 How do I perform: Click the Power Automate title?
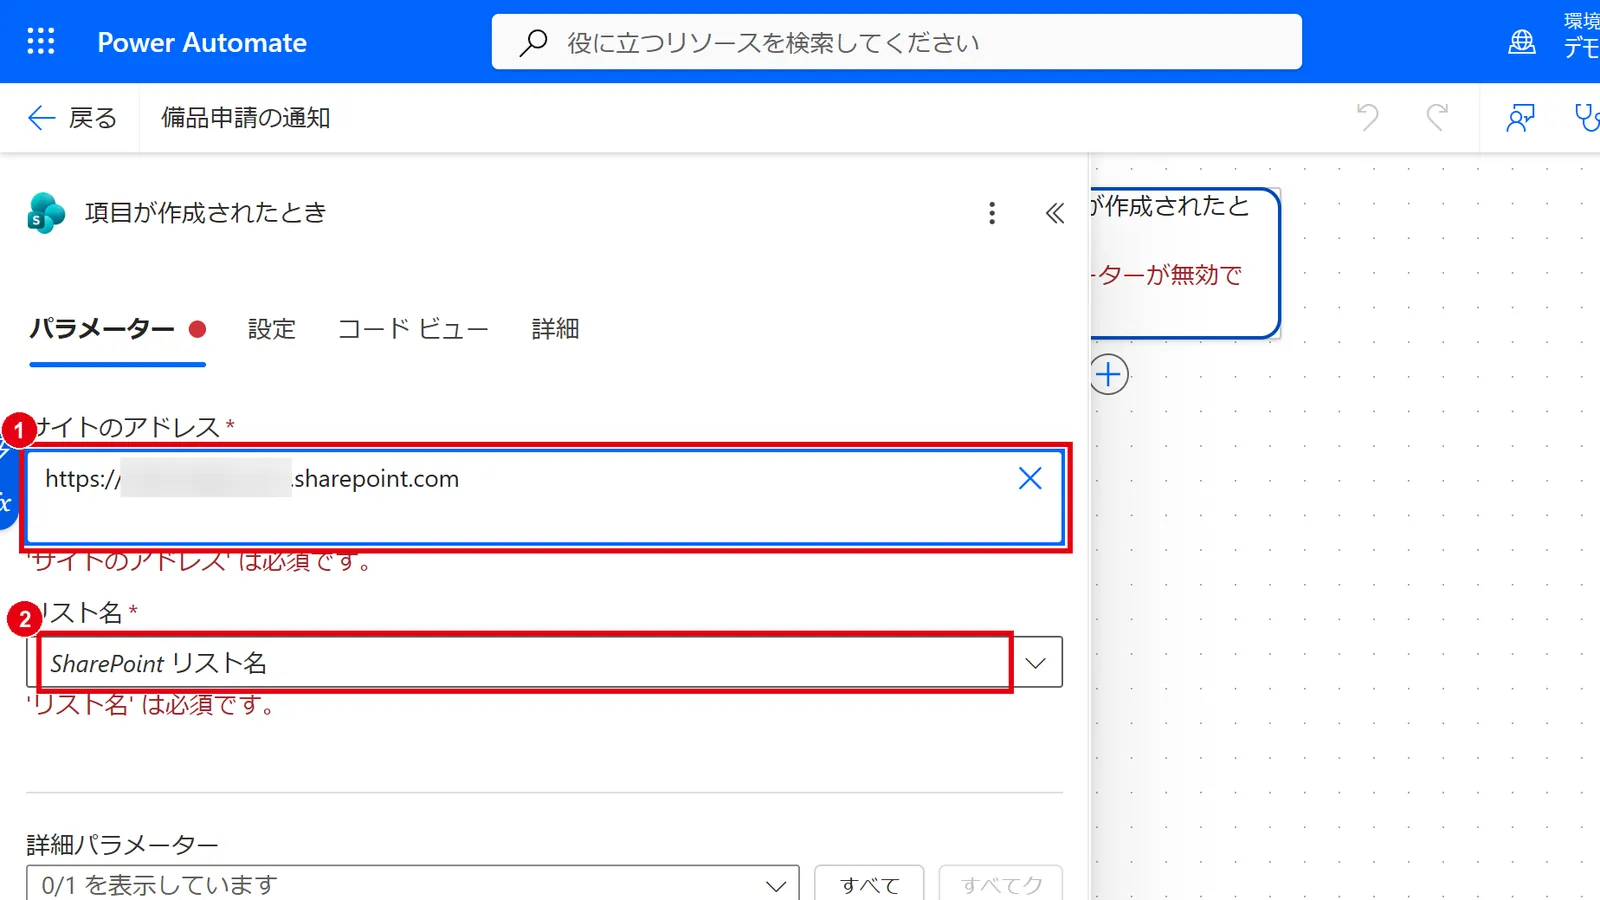202,42
